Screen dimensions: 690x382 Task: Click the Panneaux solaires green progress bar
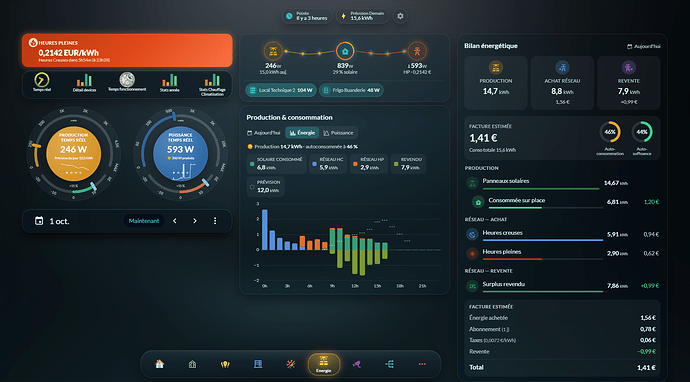(541, 189)
